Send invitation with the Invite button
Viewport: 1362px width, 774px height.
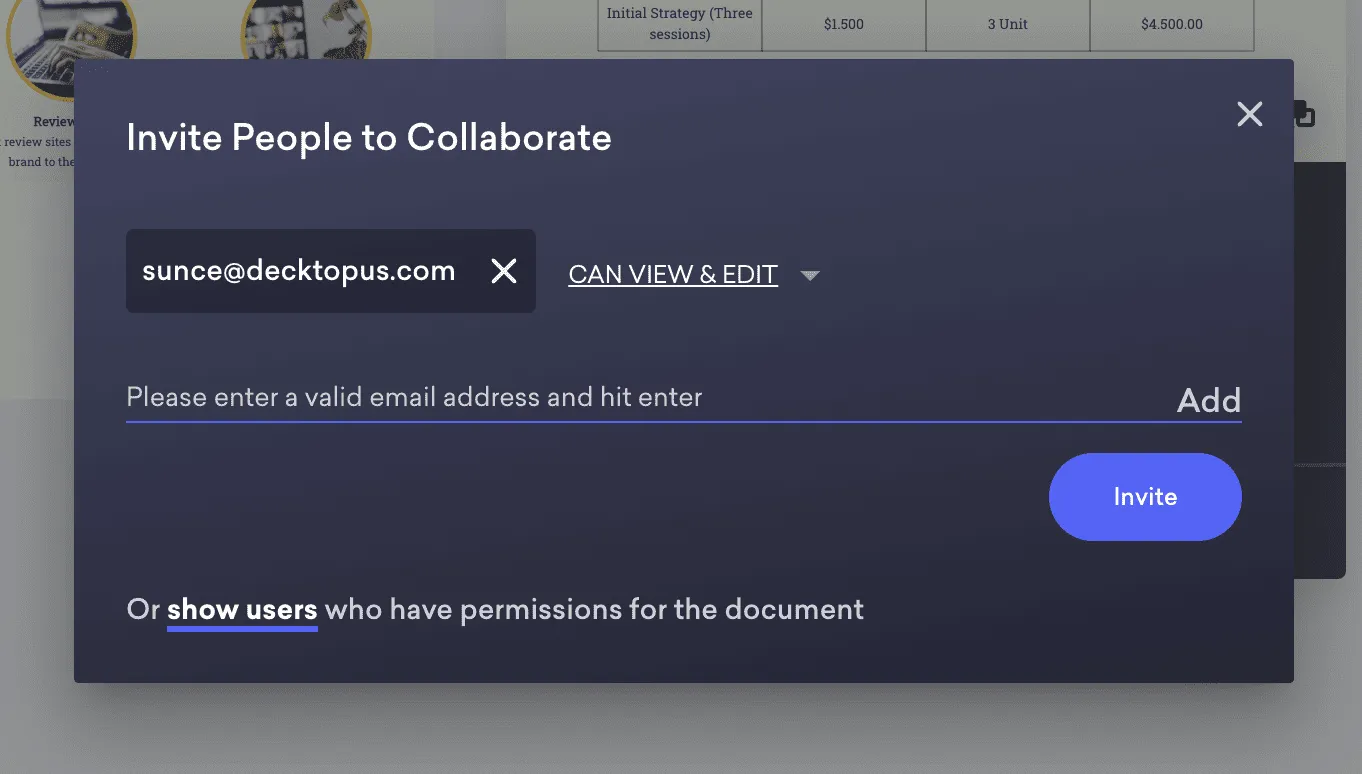pos(1145,497)
